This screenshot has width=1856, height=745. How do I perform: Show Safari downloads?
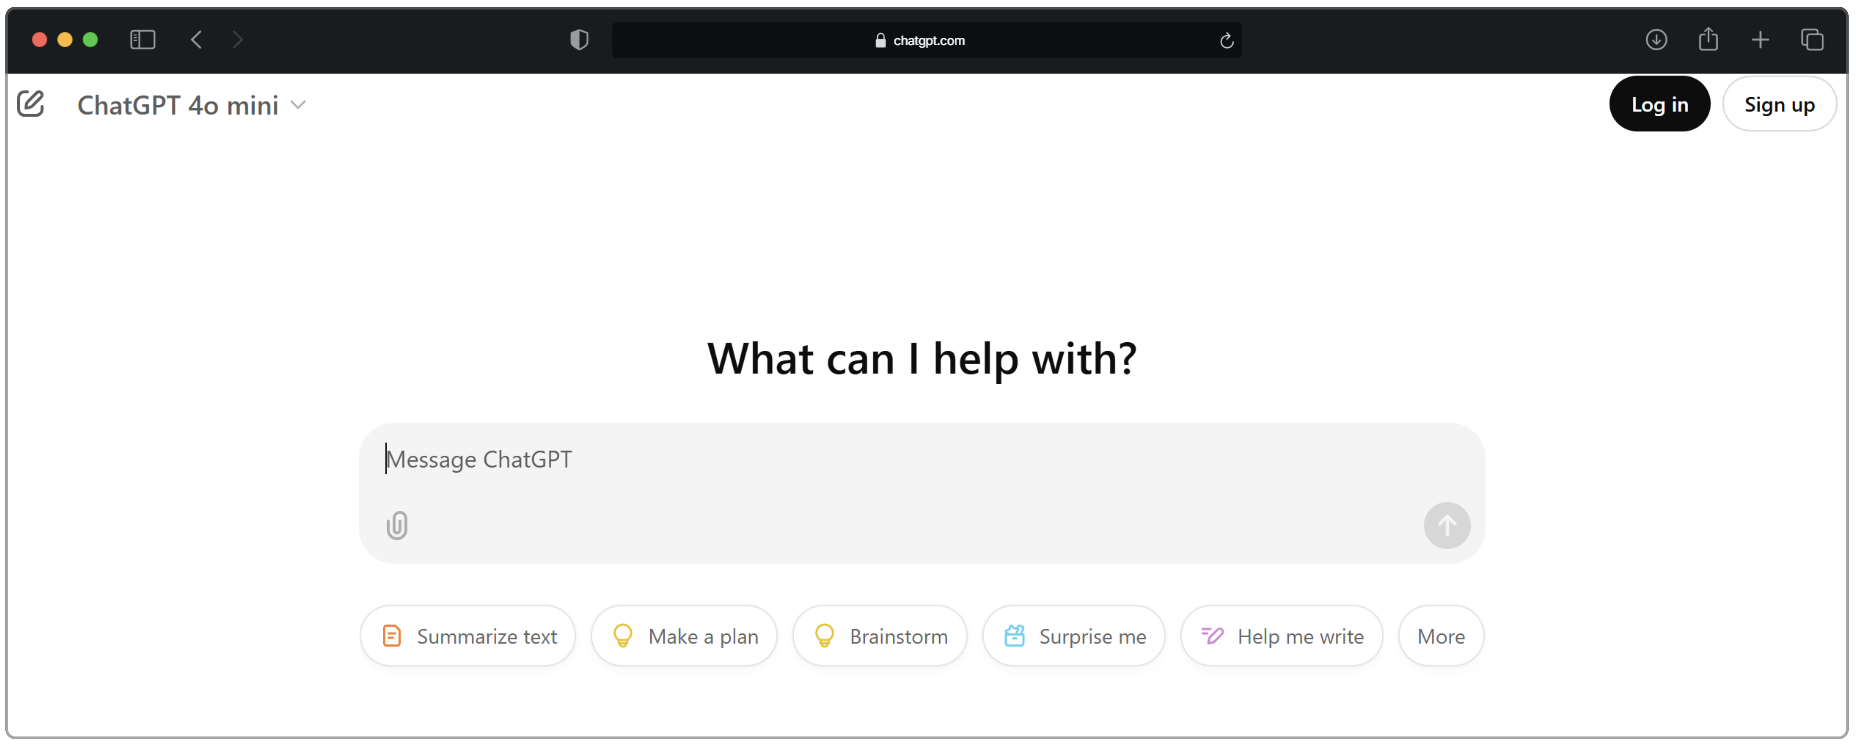(x=1656, y=40)
